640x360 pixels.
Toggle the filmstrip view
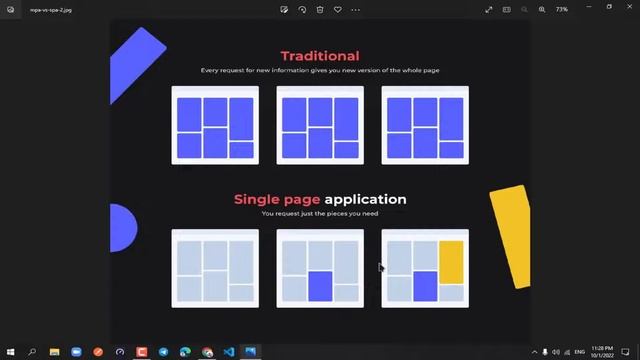pos(507,9)
